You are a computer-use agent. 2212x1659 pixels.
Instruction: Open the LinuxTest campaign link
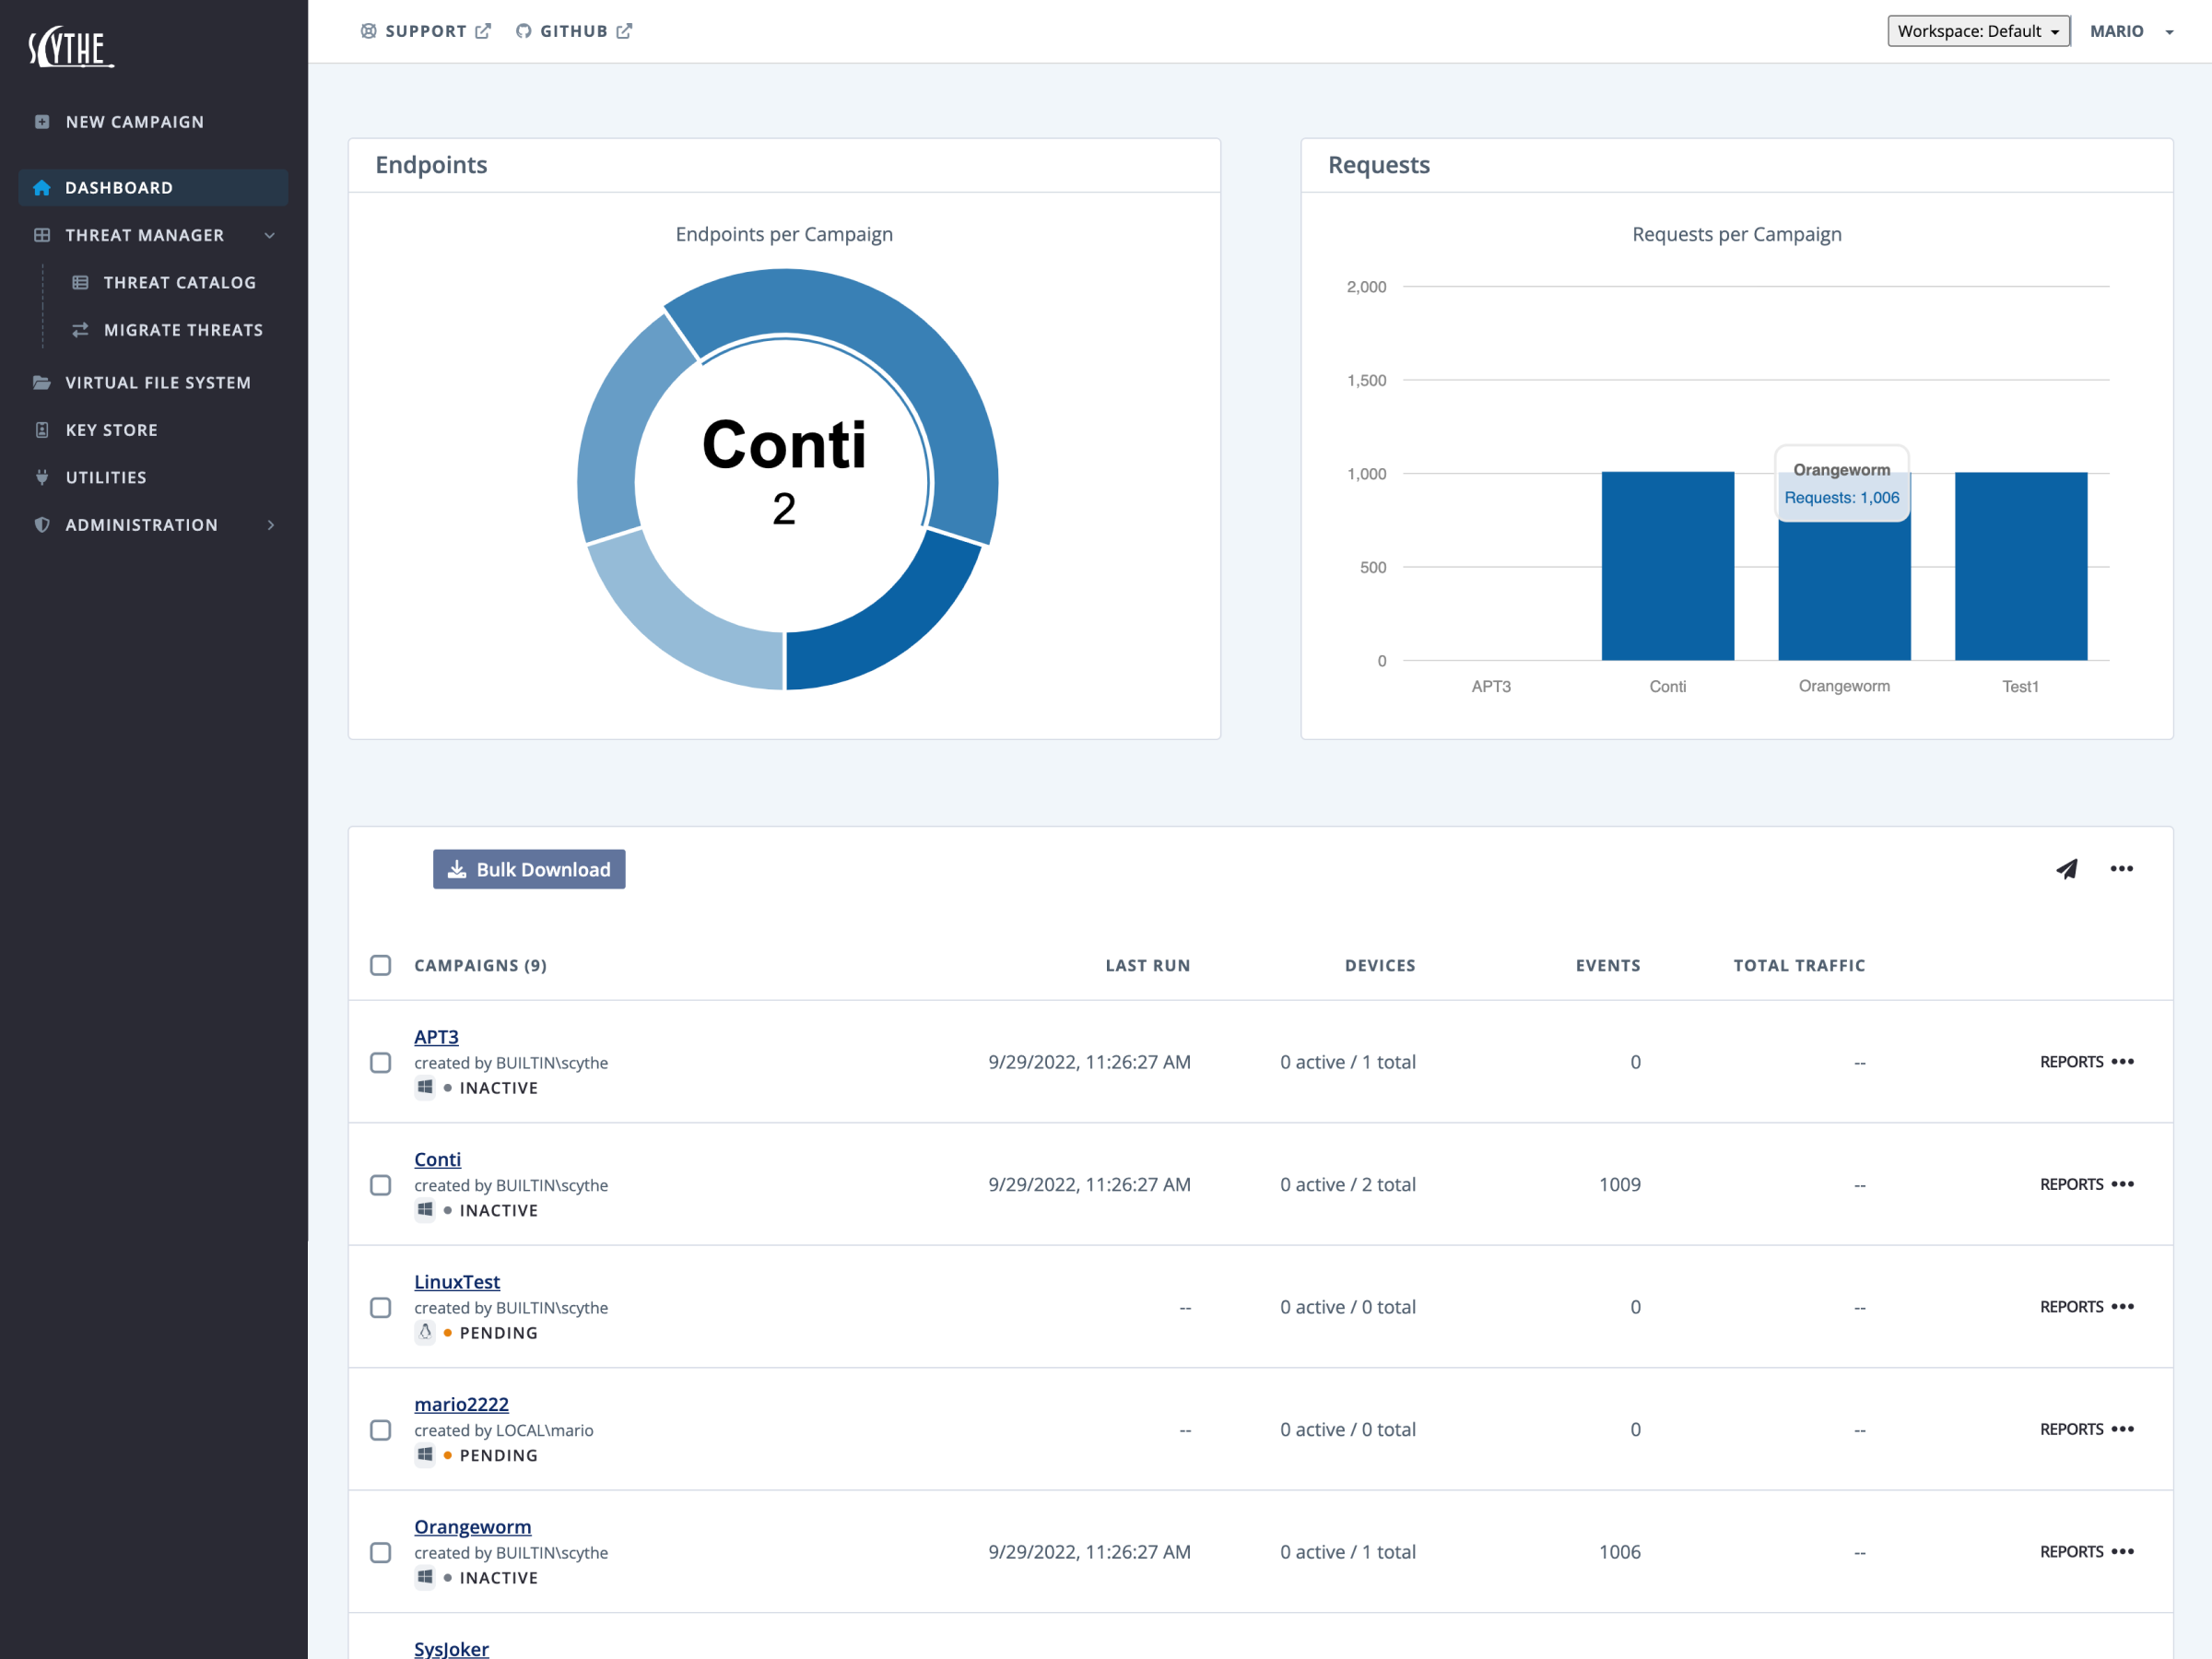pyautogui.click(x=457, y=1281)
